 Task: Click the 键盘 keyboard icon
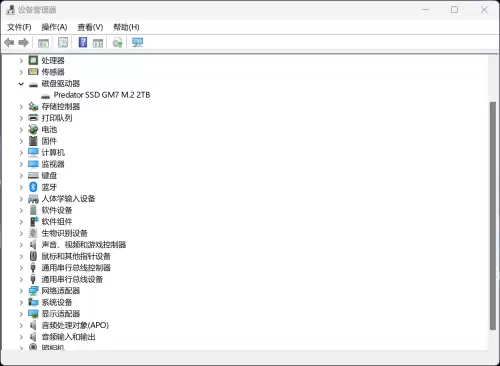coord(33,175)
